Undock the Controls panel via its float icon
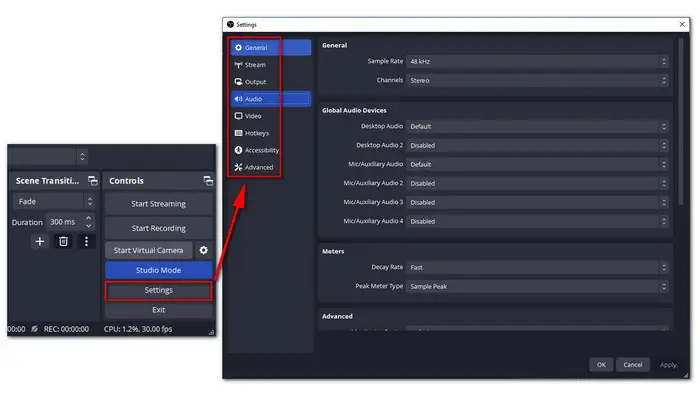 (x=208, y=181)
